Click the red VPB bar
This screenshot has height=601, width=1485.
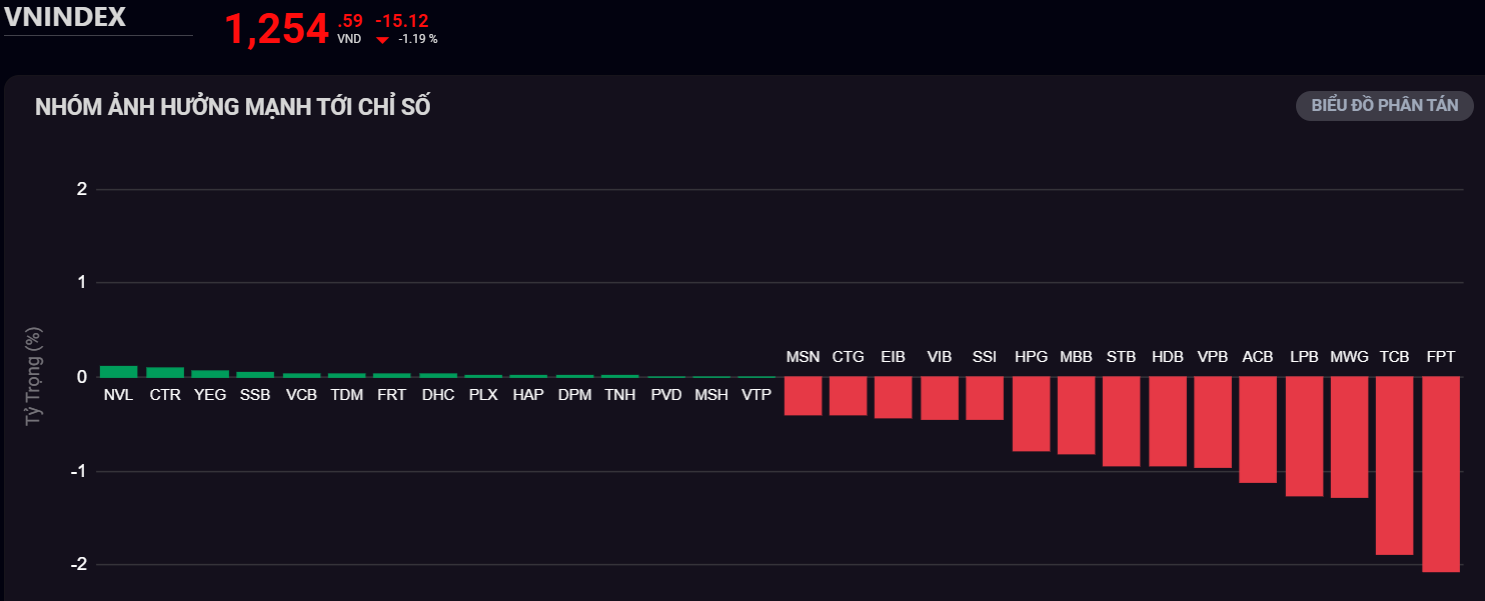click(1213, 422)
